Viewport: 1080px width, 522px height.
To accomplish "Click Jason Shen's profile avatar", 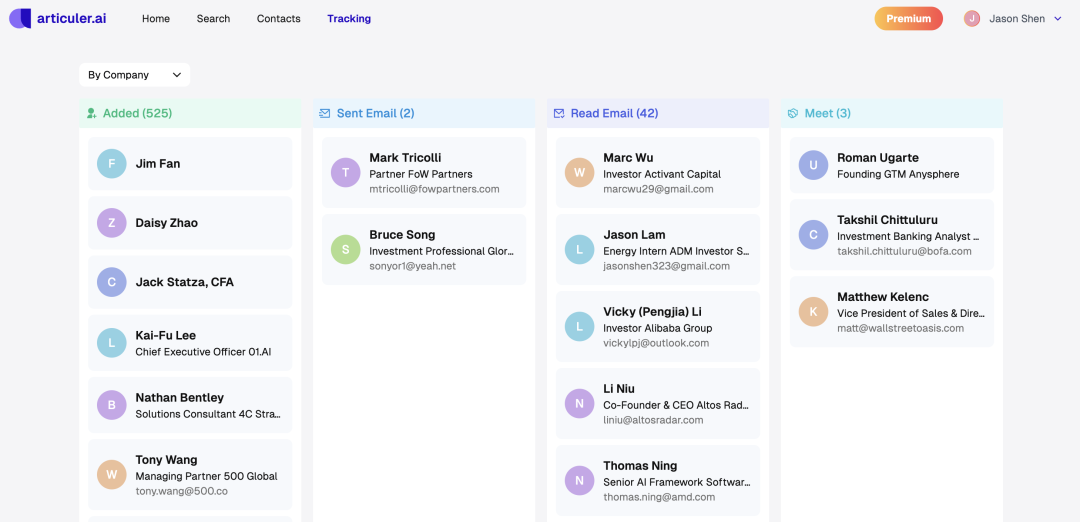I will click(x=972, y=18).
